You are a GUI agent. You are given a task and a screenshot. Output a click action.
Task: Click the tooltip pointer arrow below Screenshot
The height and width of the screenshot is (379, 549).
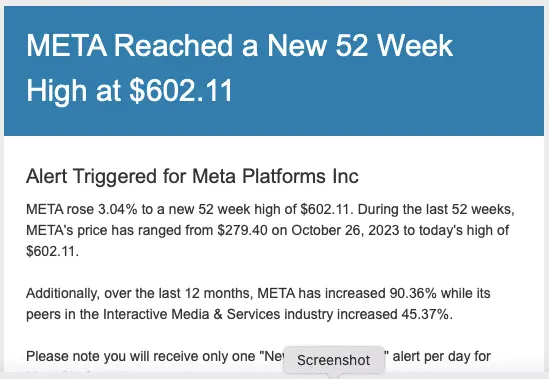click(x=334, y=376)
